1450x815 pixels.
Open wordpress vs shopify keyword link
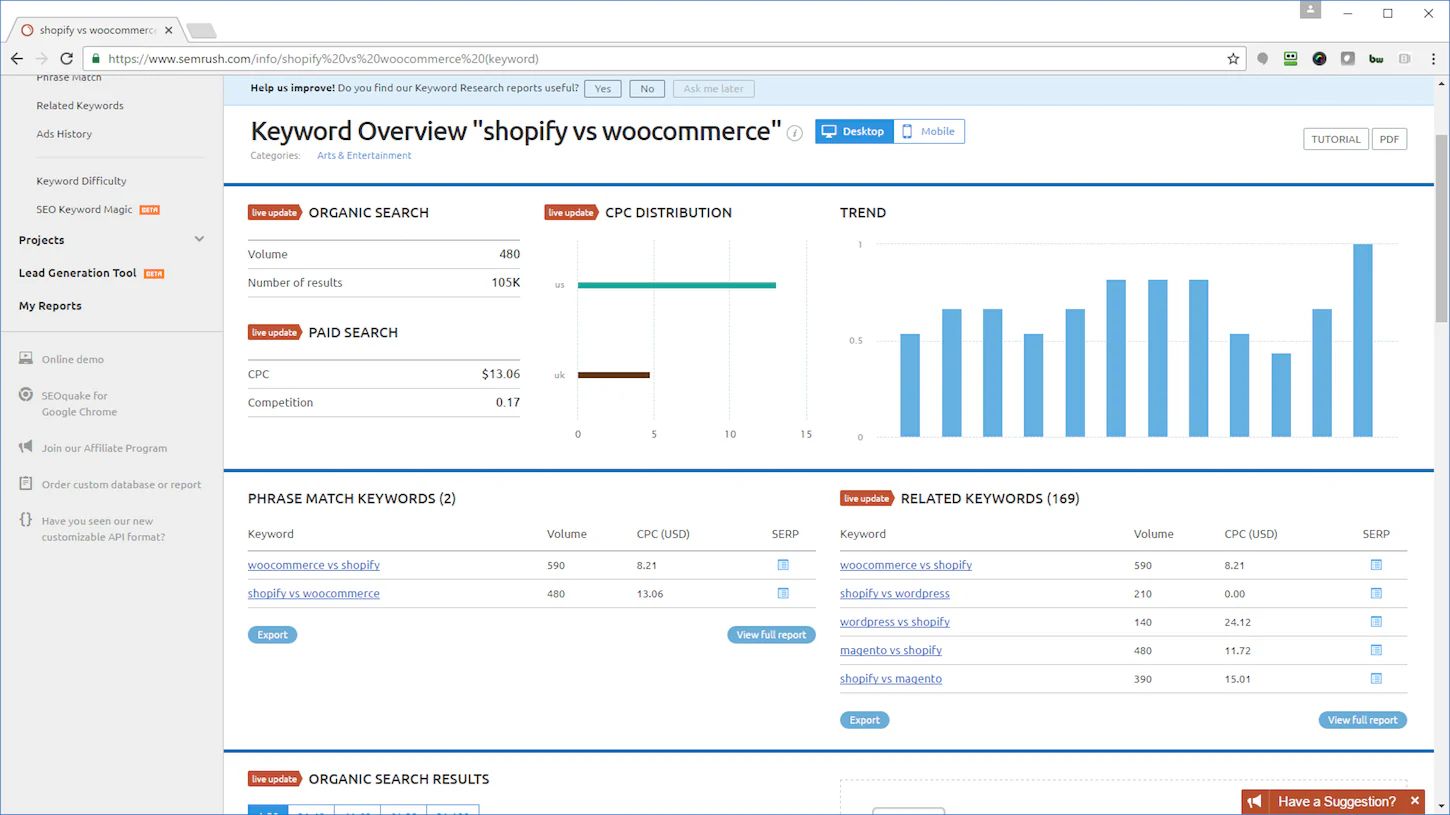point(895,622)
